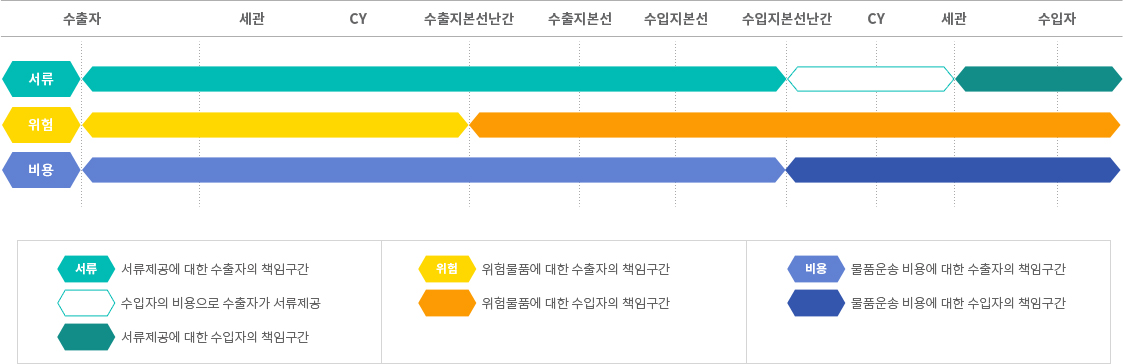Click the text 물품운송 비용에 대한 수입자의 책임구간
Screen dimensions: 1123x364
tap(958, 303)
